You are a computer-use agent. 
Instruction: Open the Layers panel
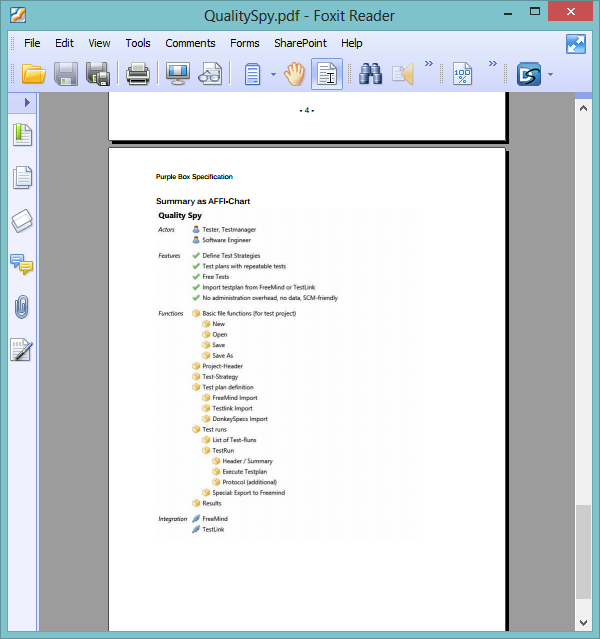22,220
